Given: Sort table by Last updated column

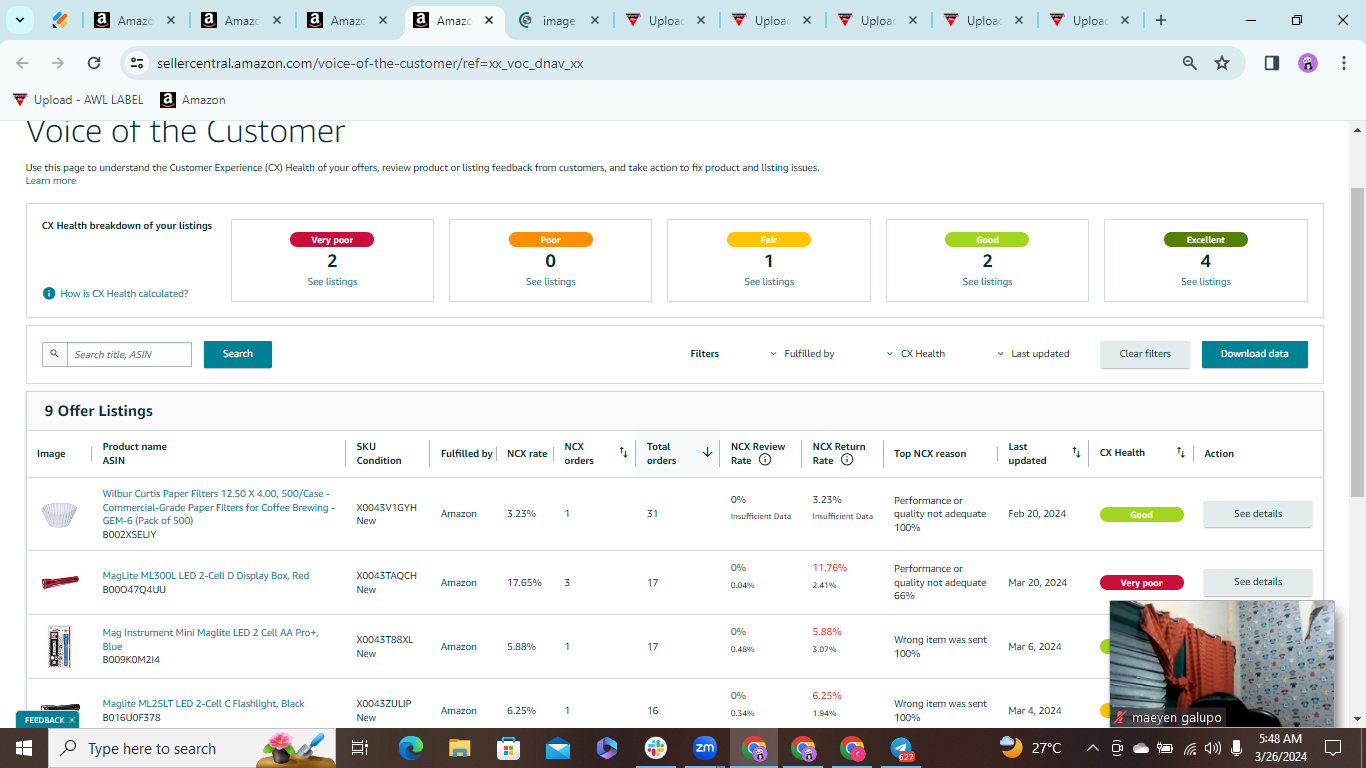Looking at the screenshot, I should (x=1076, y=453).
